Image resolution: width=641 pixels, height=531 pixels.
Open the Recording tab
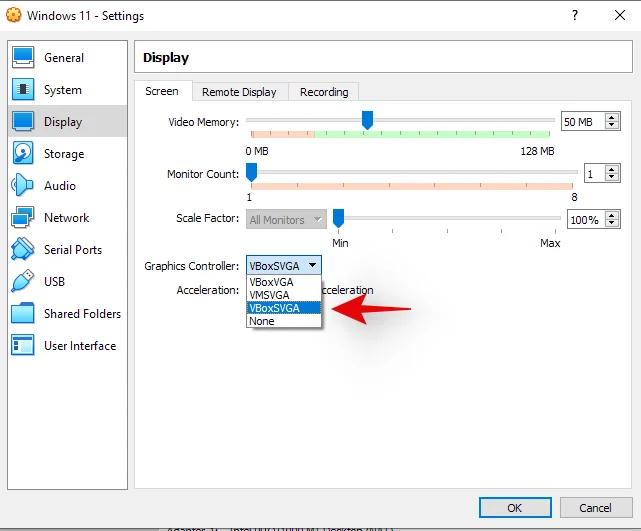[x=324, y=92]
